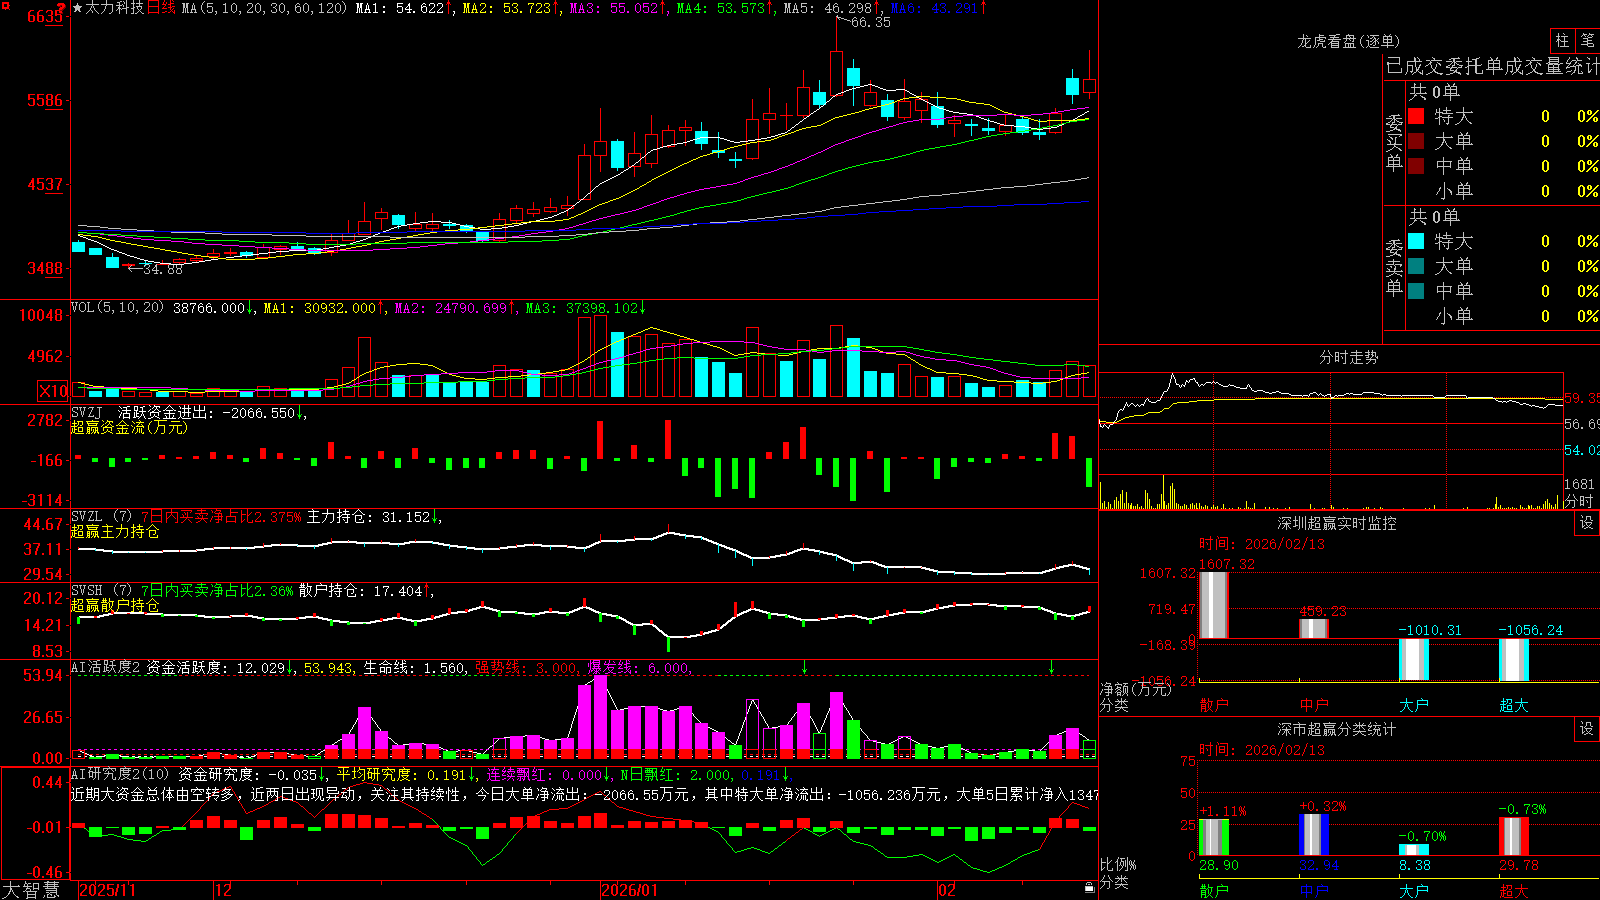Click the 超赢散户持仓 label

(x=115, y=605)
